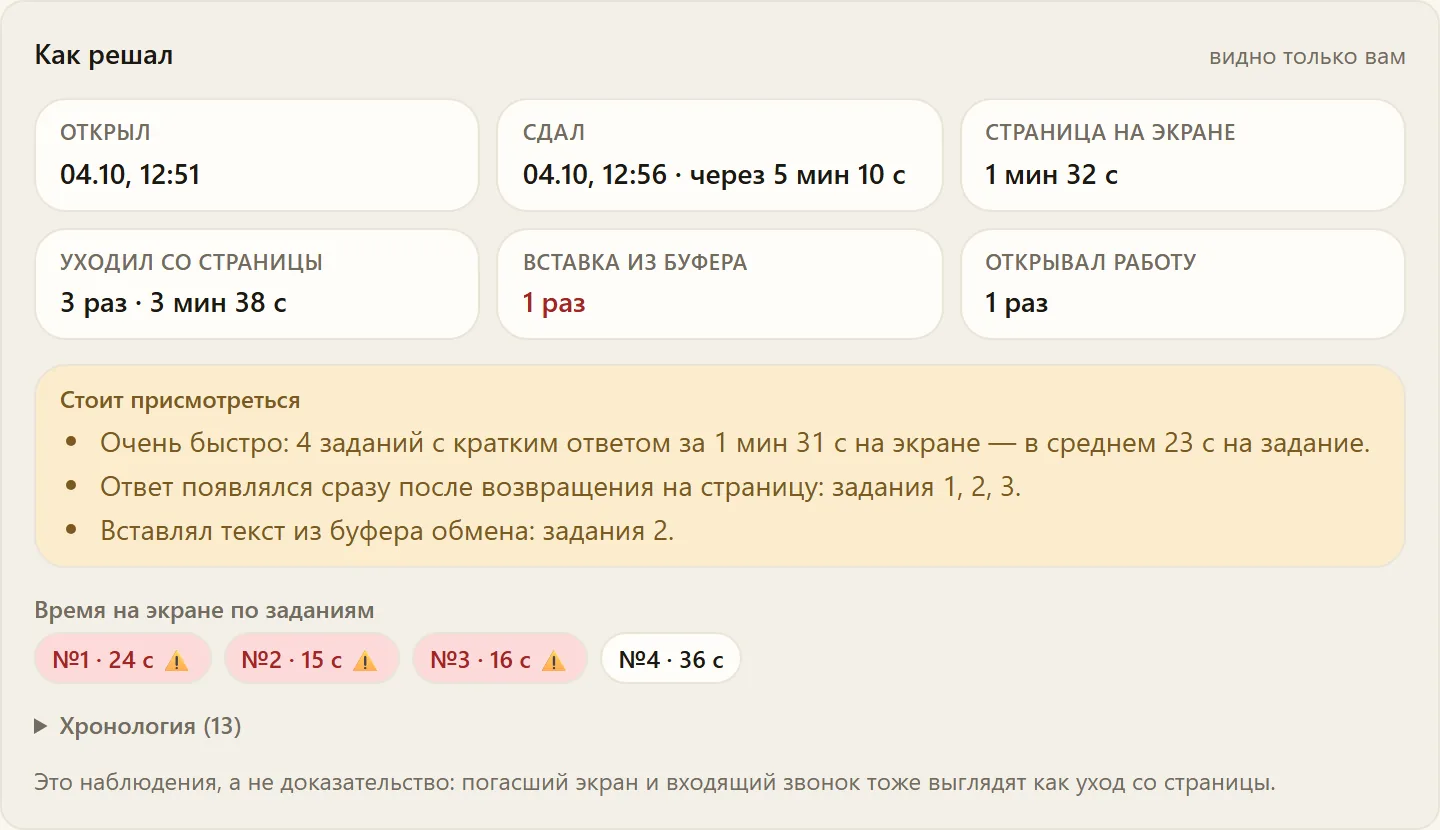Click the СТРАНИЦА НА ЭКРАНЕ label
The width and height of the screenshot is (1440, 830).
click(1110, 133)
